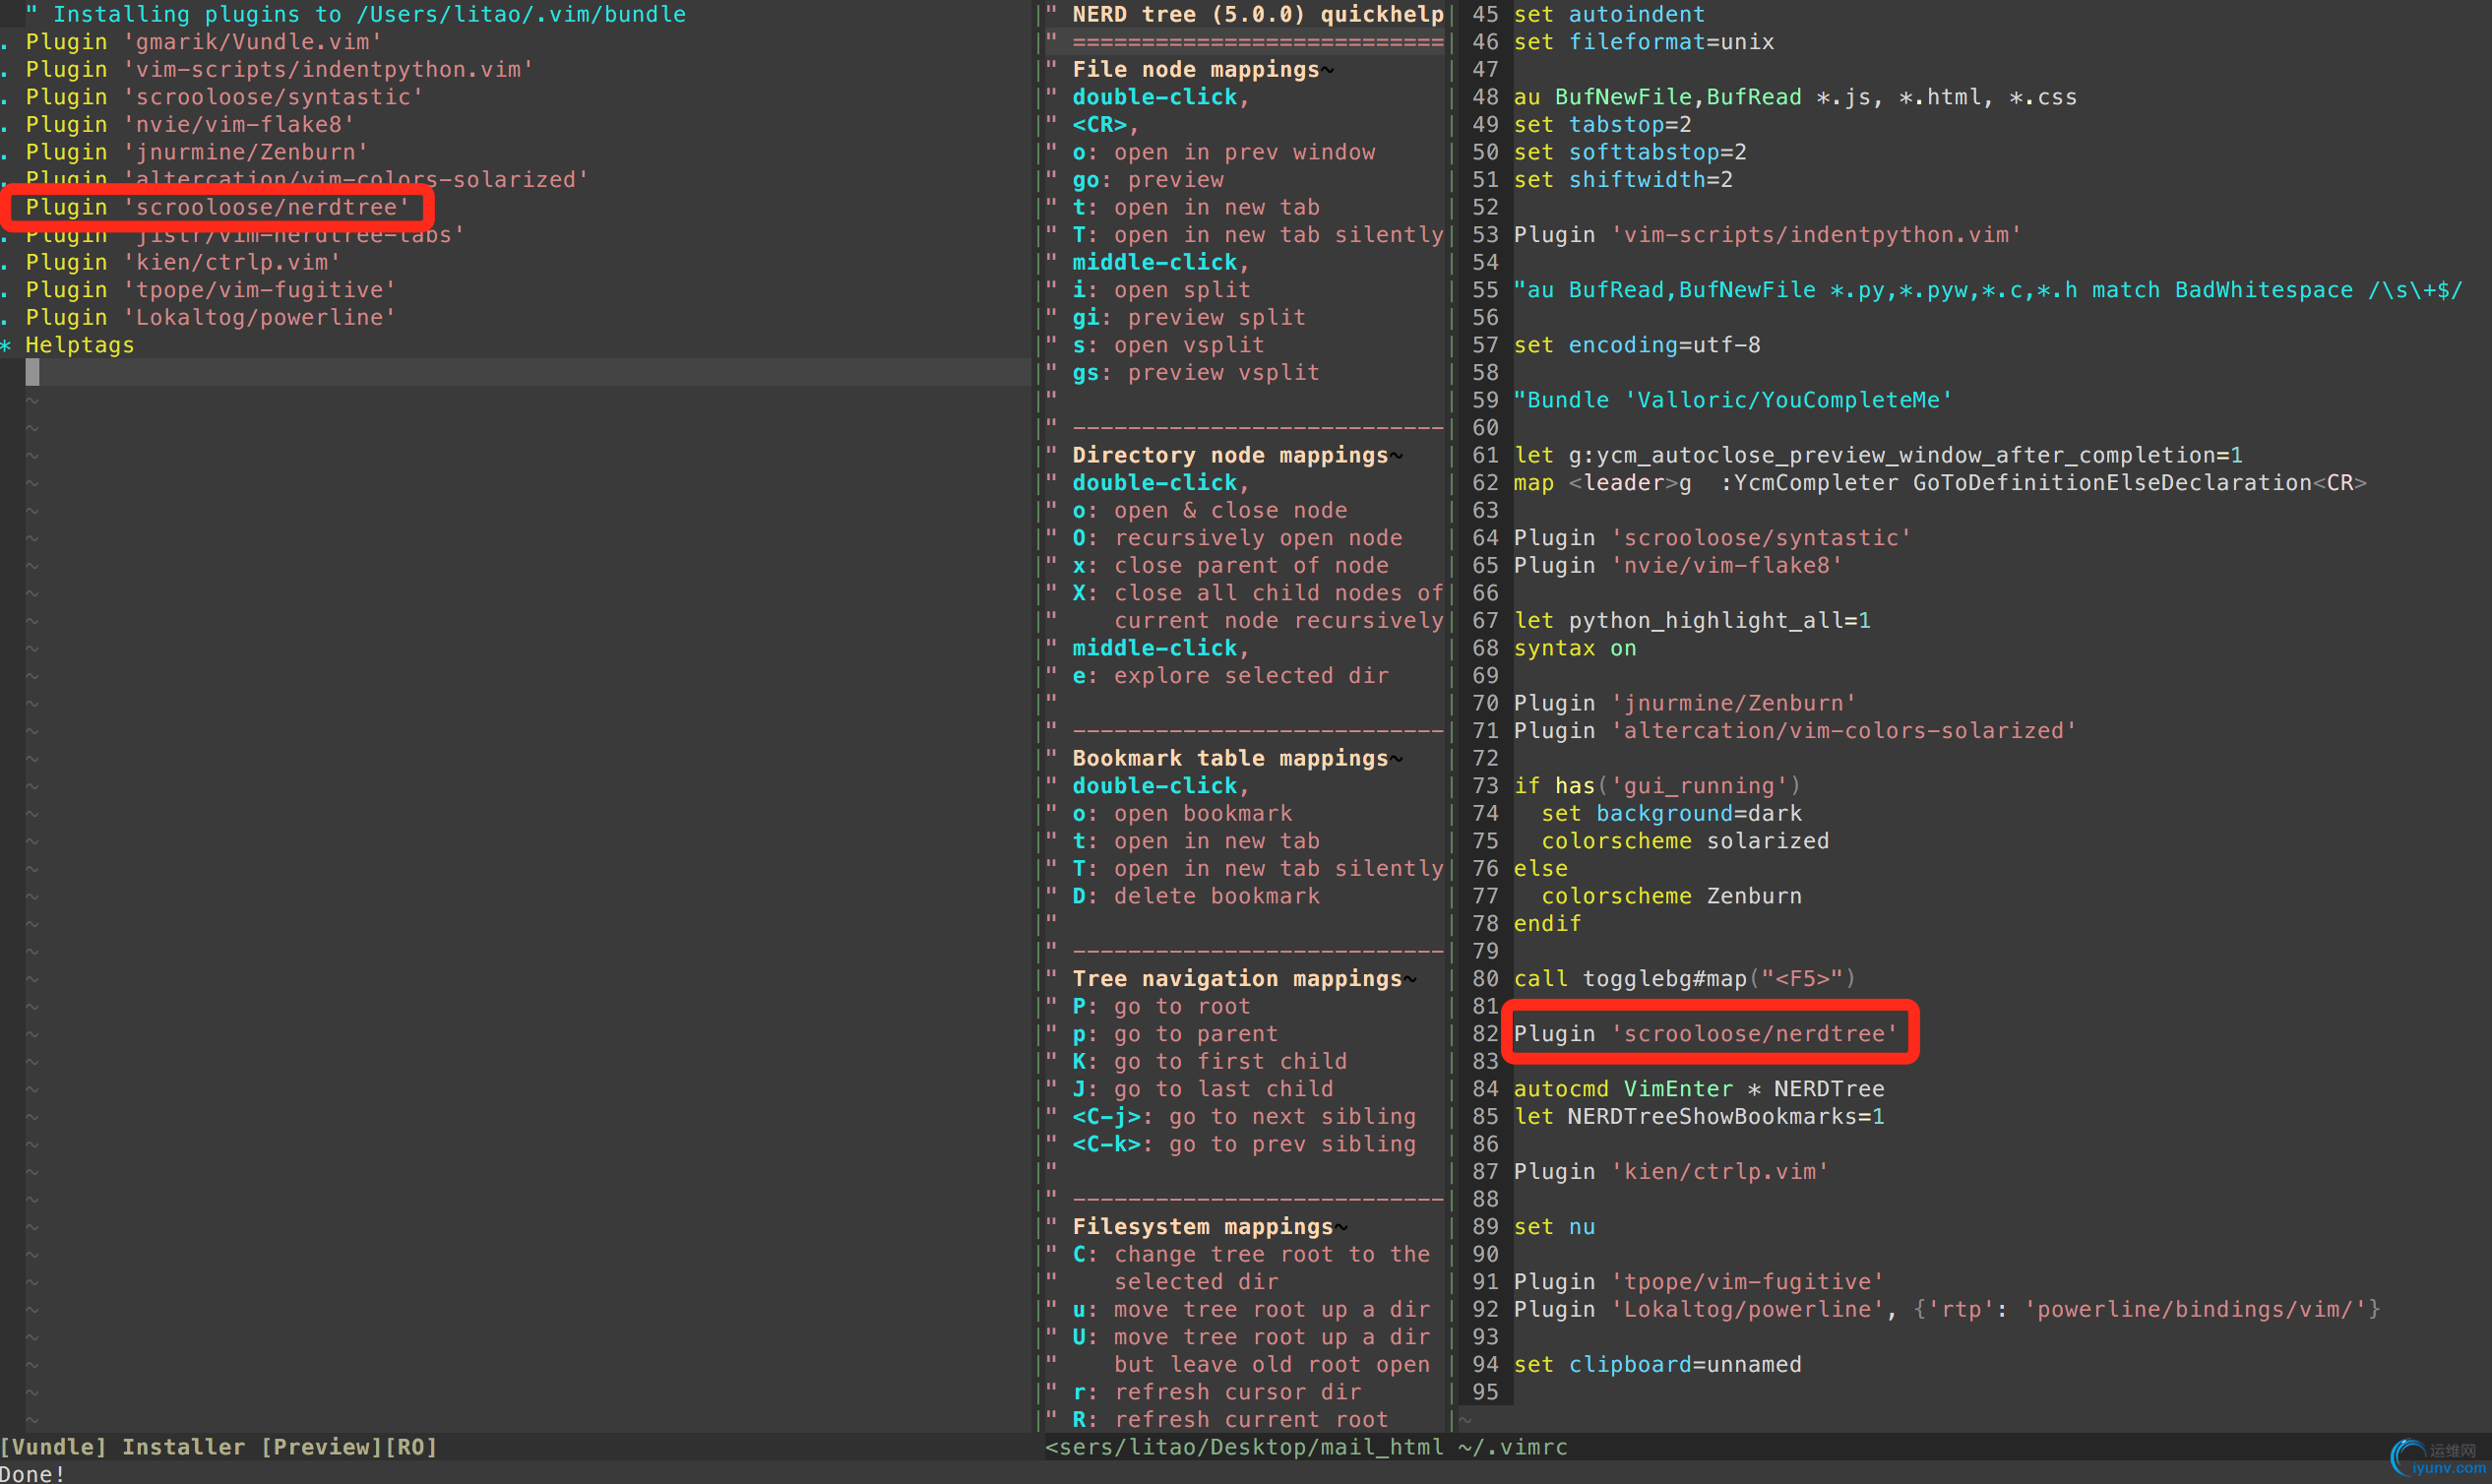The width and height of the screenshot is (2492, 1484).
Task: Click line 84 'autocmd VimEnter * NERDTree'
Action: point(1699,1089)
